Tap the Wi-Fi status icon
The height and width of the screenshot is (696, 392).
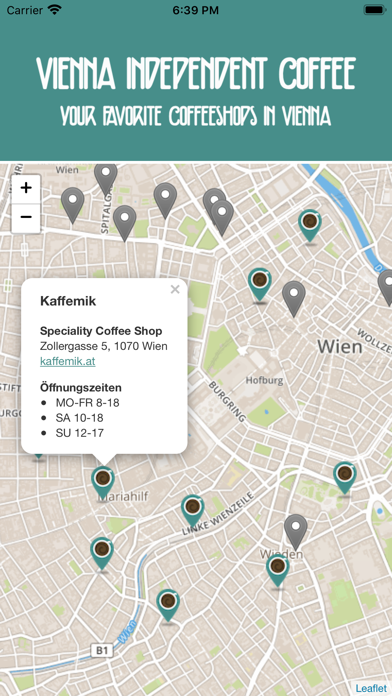55,10
